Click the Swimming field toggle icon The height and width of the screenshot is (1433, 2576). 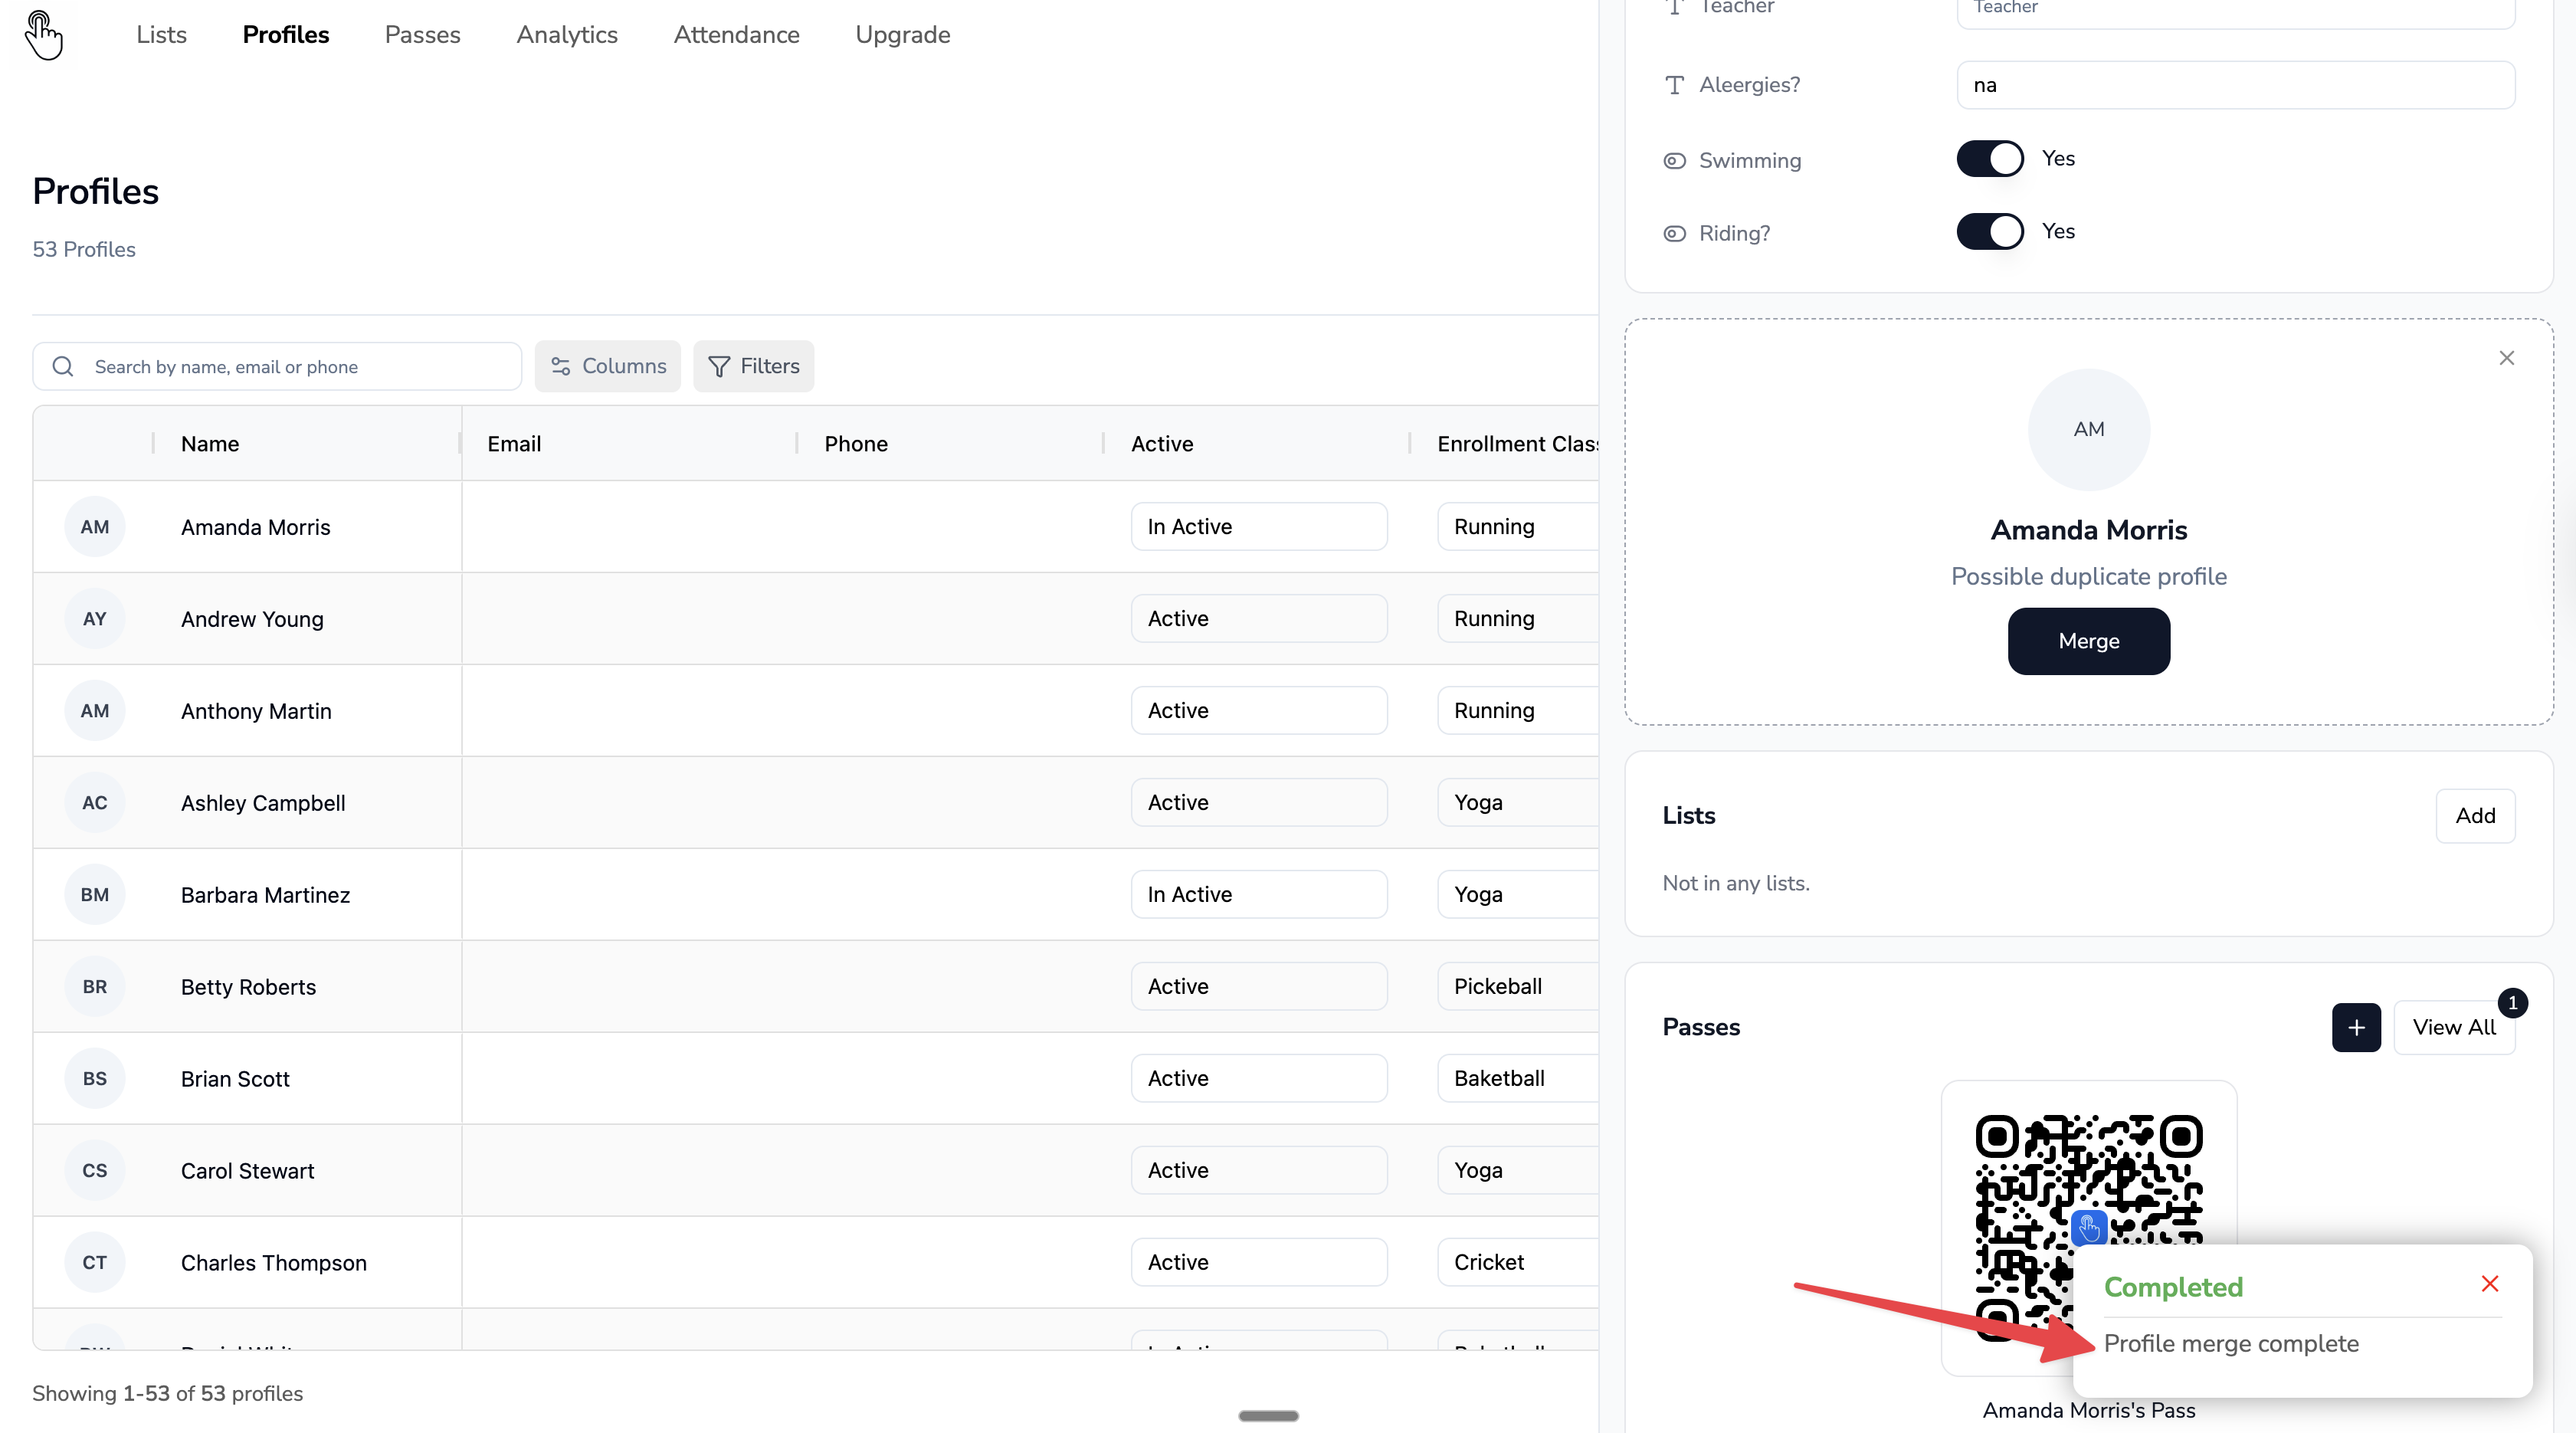click(1674, 161)
